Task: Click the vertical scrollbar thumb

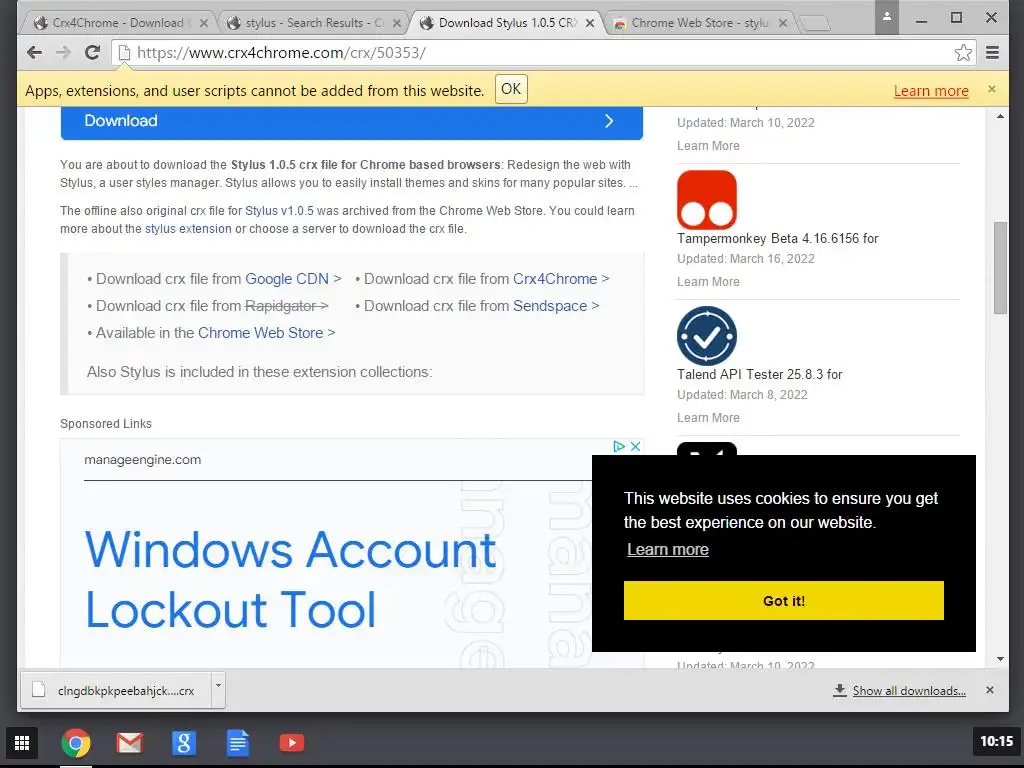Action: click(1000, 268)
